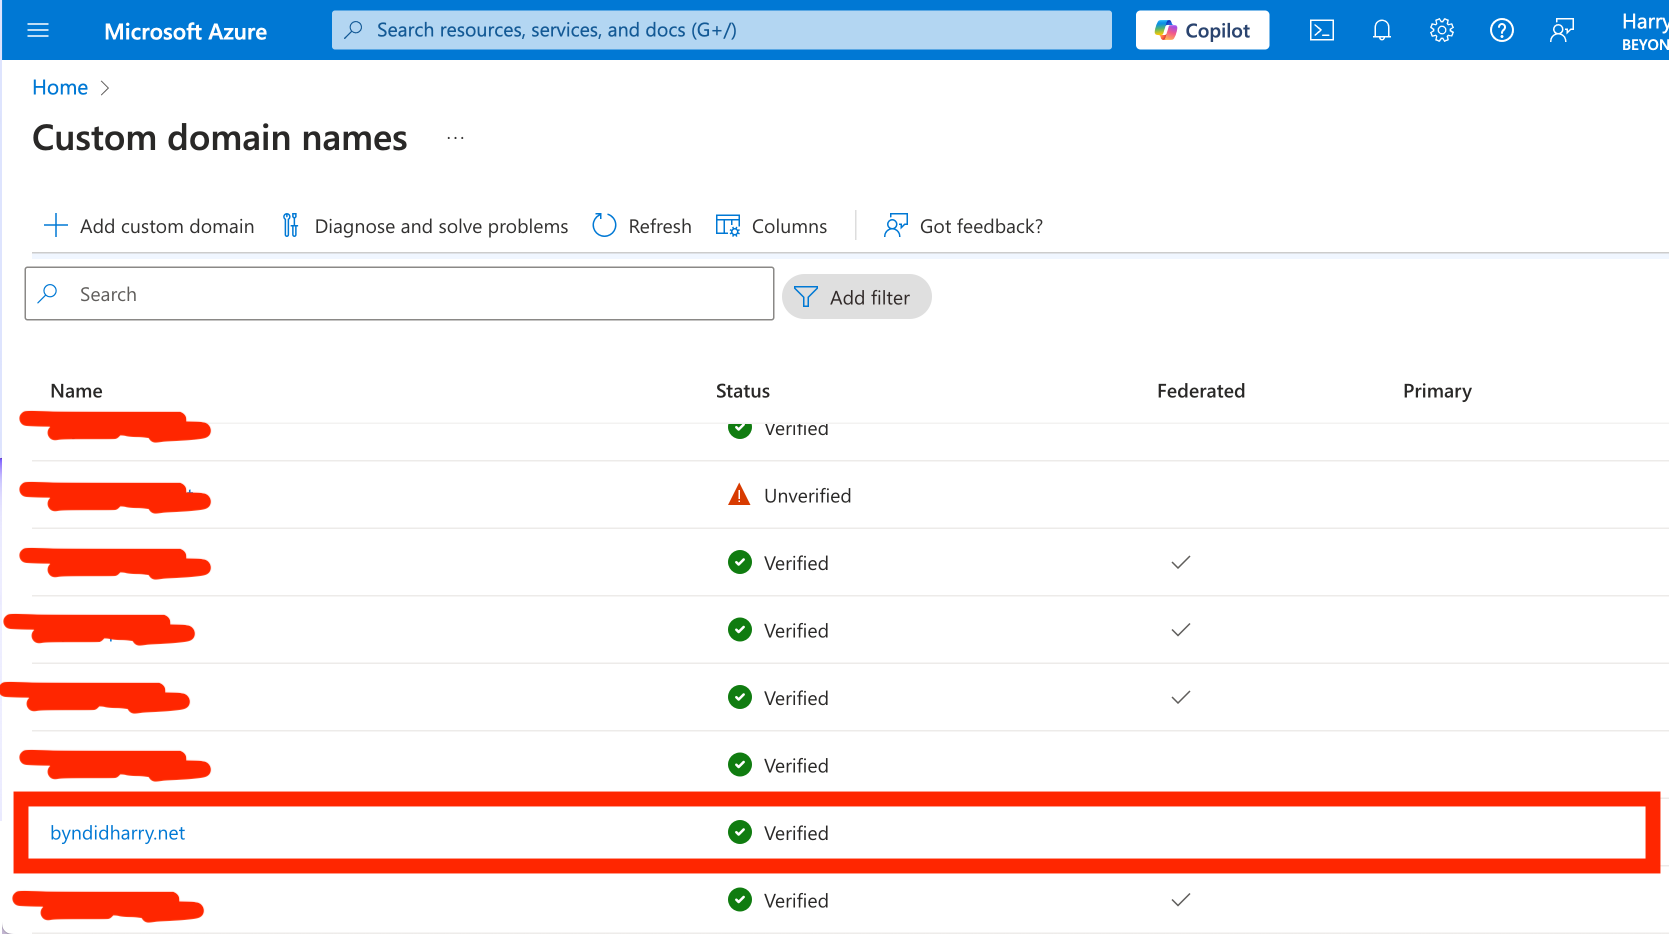Click the Verified status text for byndidharry.net
The width and height of the screenshot is (1669, 934).
pyautogui.click(x=796, y=833)
